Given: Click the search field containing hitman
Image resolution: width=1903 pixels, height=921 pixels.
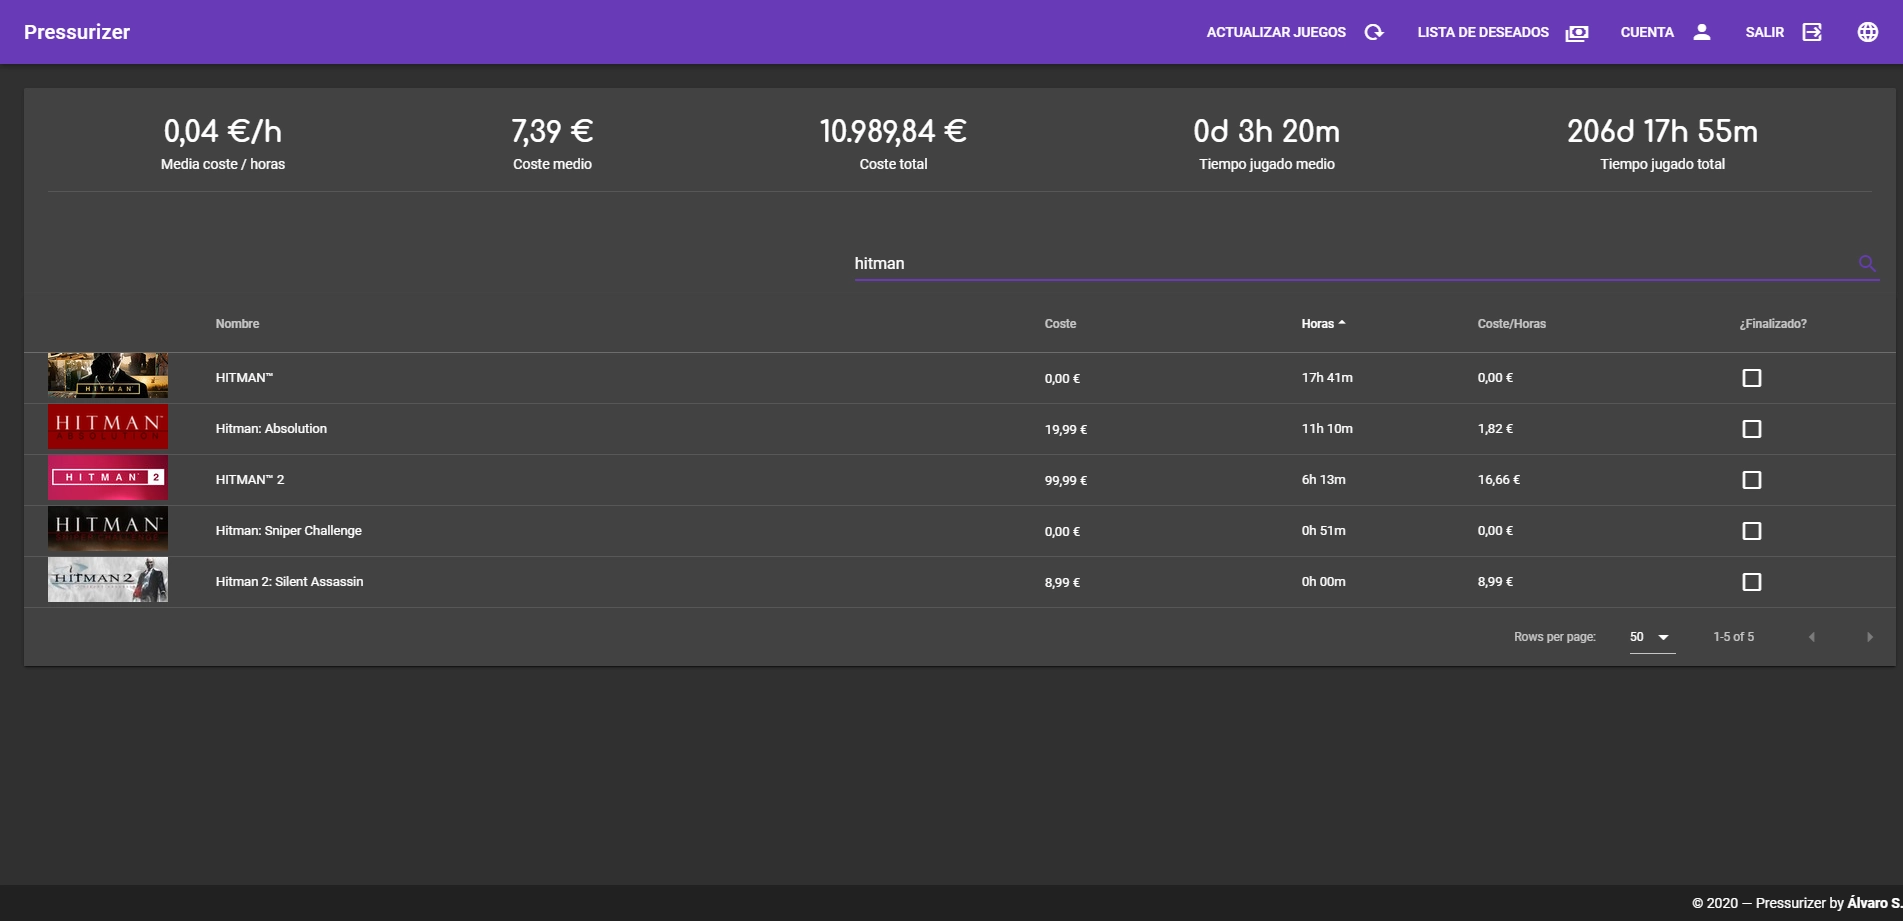Looking at the screenshot, I should pos(1354,263).
